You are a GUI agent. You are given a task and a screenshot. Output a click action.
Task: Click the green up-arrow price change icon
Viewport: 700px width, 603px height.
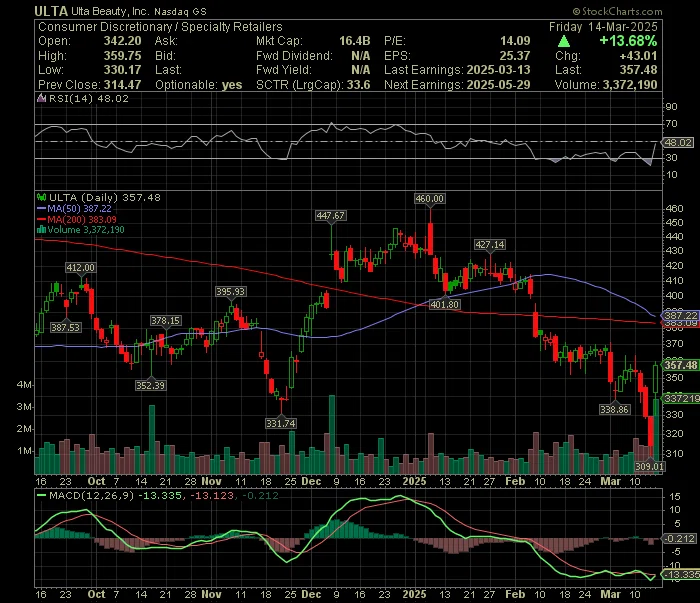(x=563, y=42)
